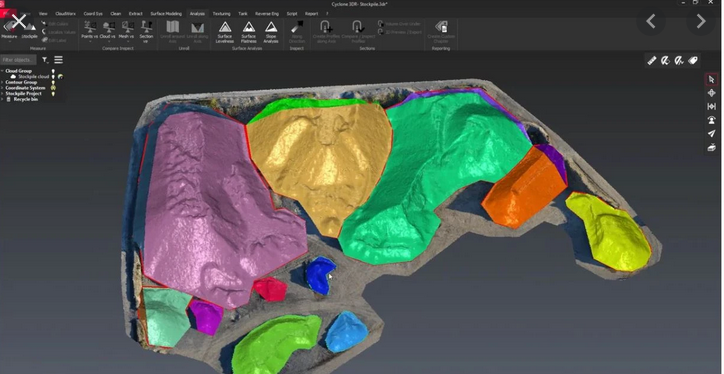Screen dimensions: 724x374
Task: Open the Report ribbon tab
Action: pyautogui.click(x=311, y=14)
